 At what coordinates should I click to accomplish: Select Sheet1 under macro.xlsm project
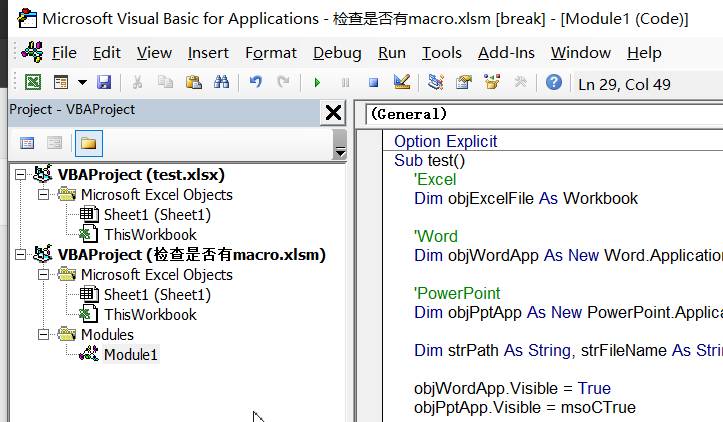157,295
